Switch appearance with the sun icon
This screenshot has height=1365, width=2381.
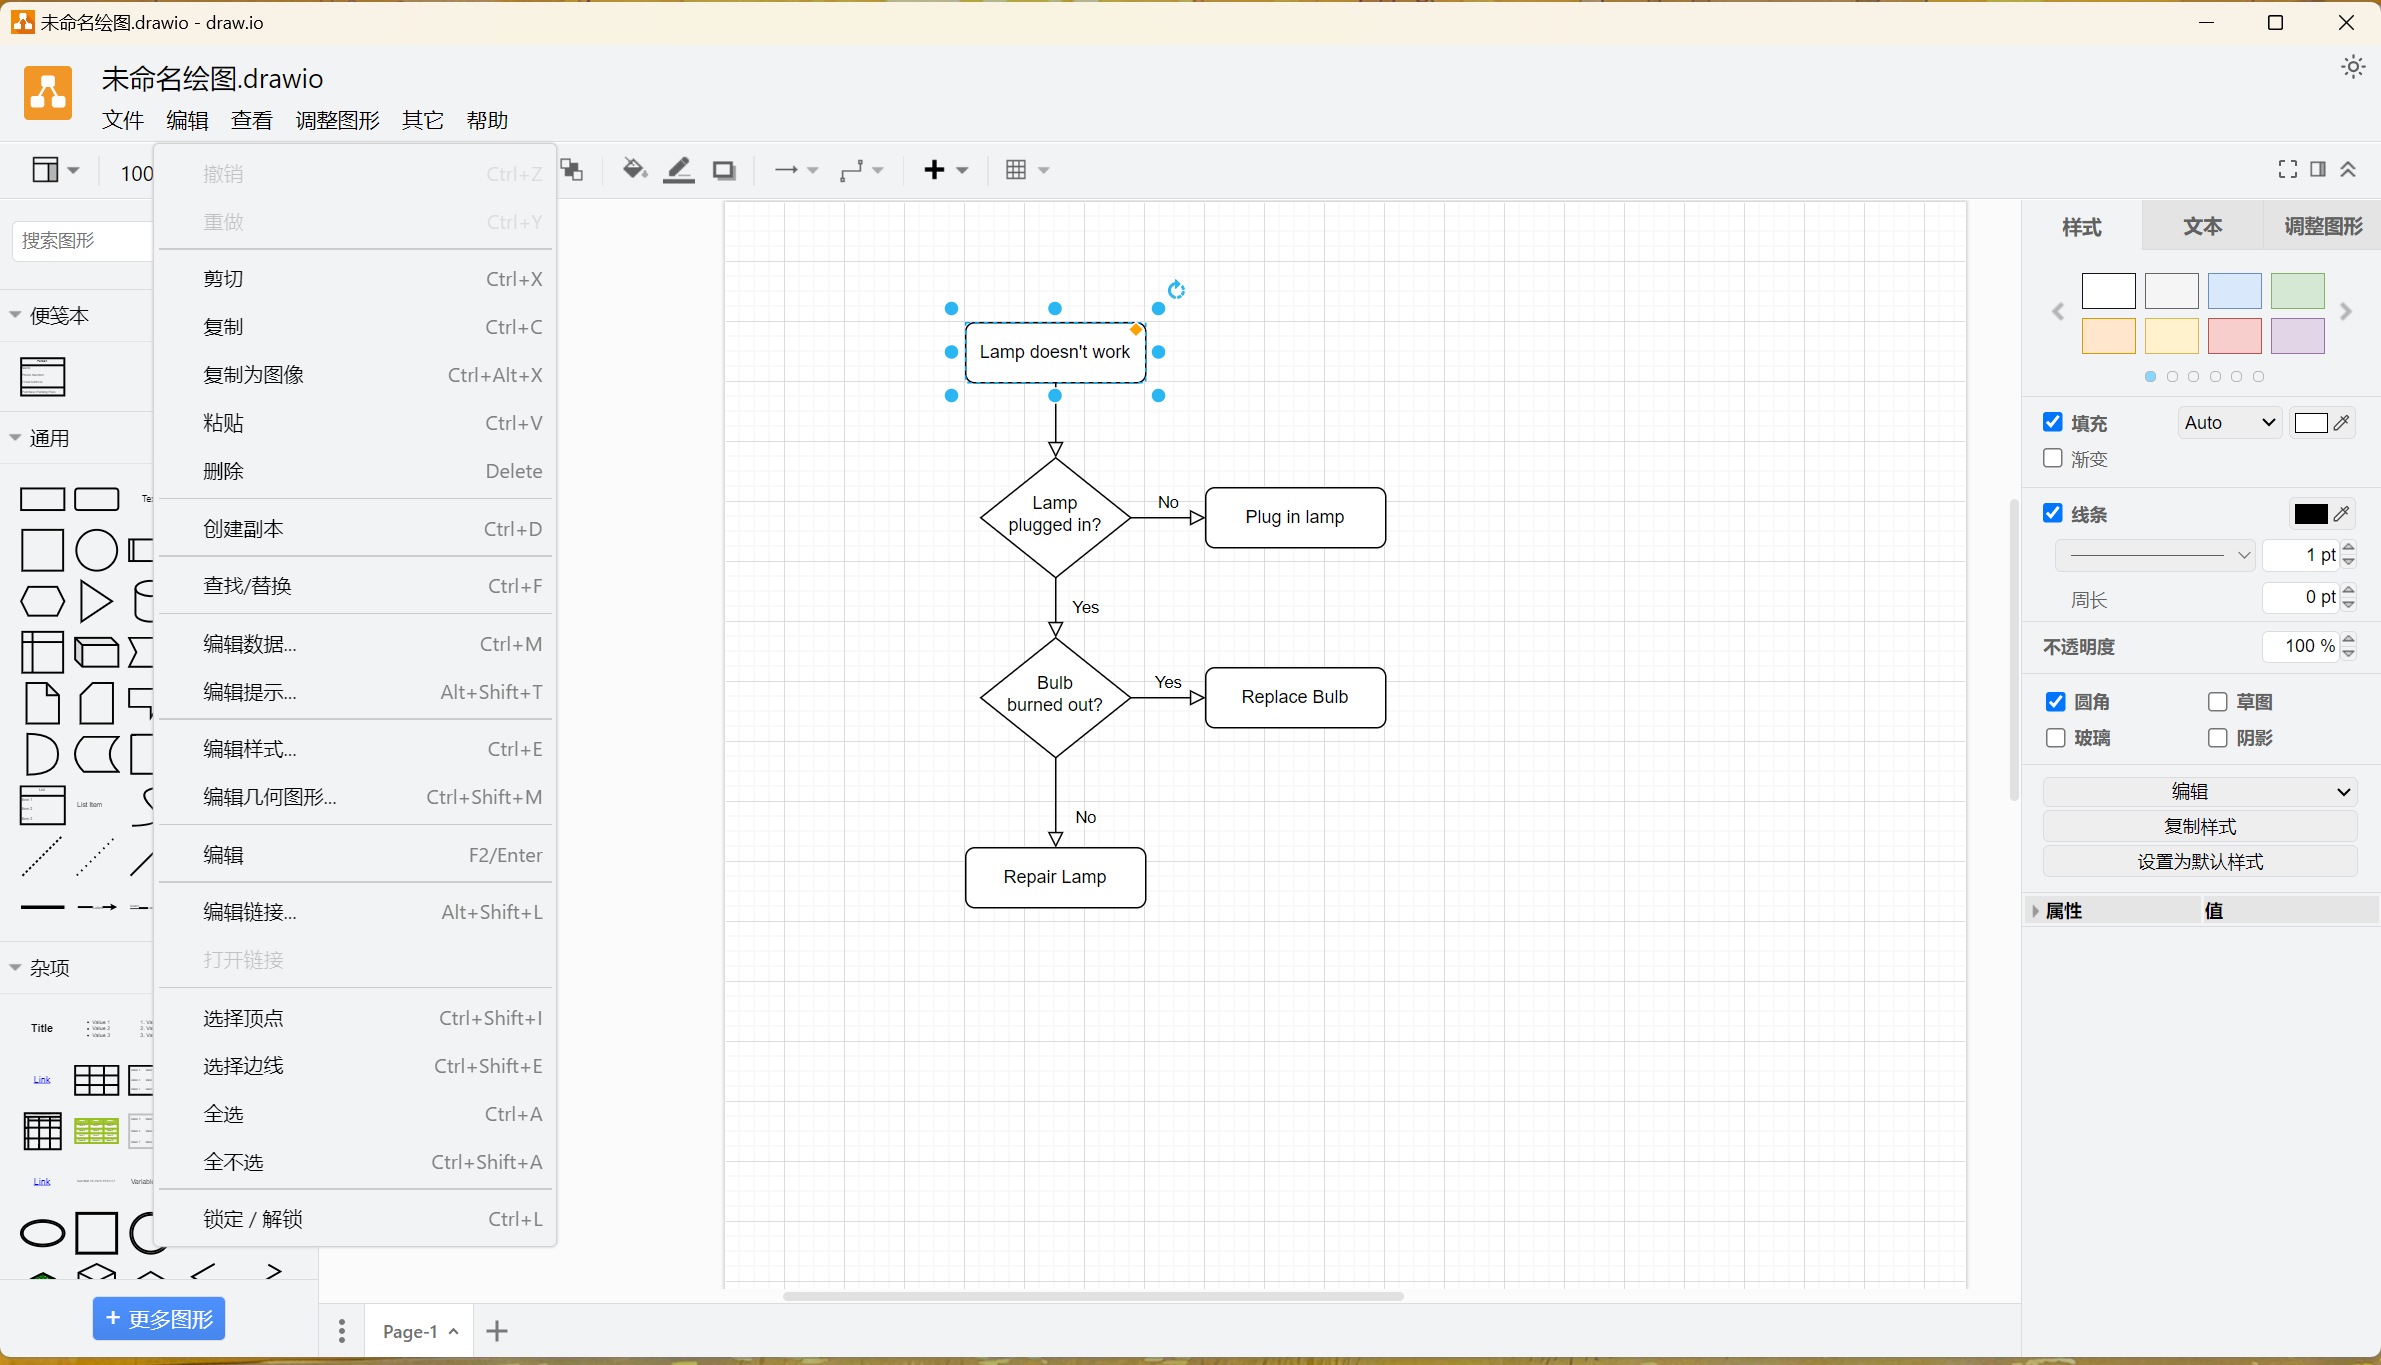click(2353, 67)
